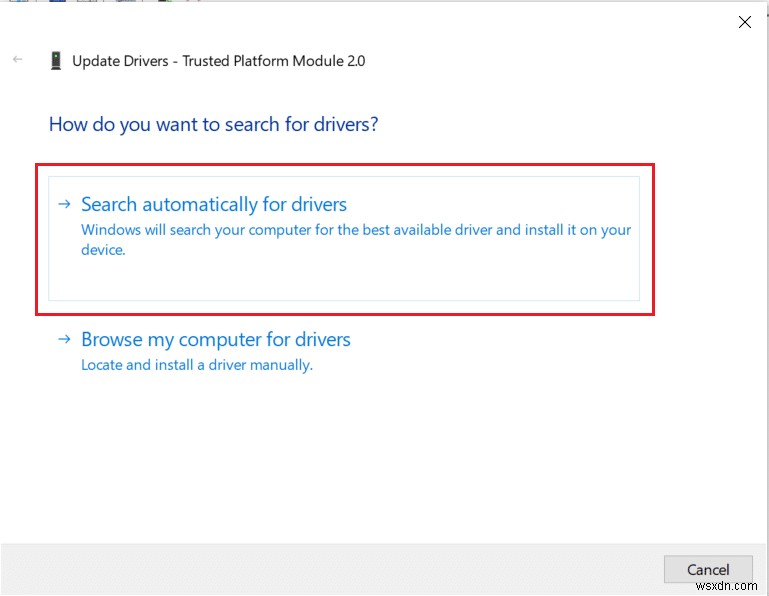
Task: Click the heading 'How do you want to search for drivers?'
Action: [x=213, y=125]
